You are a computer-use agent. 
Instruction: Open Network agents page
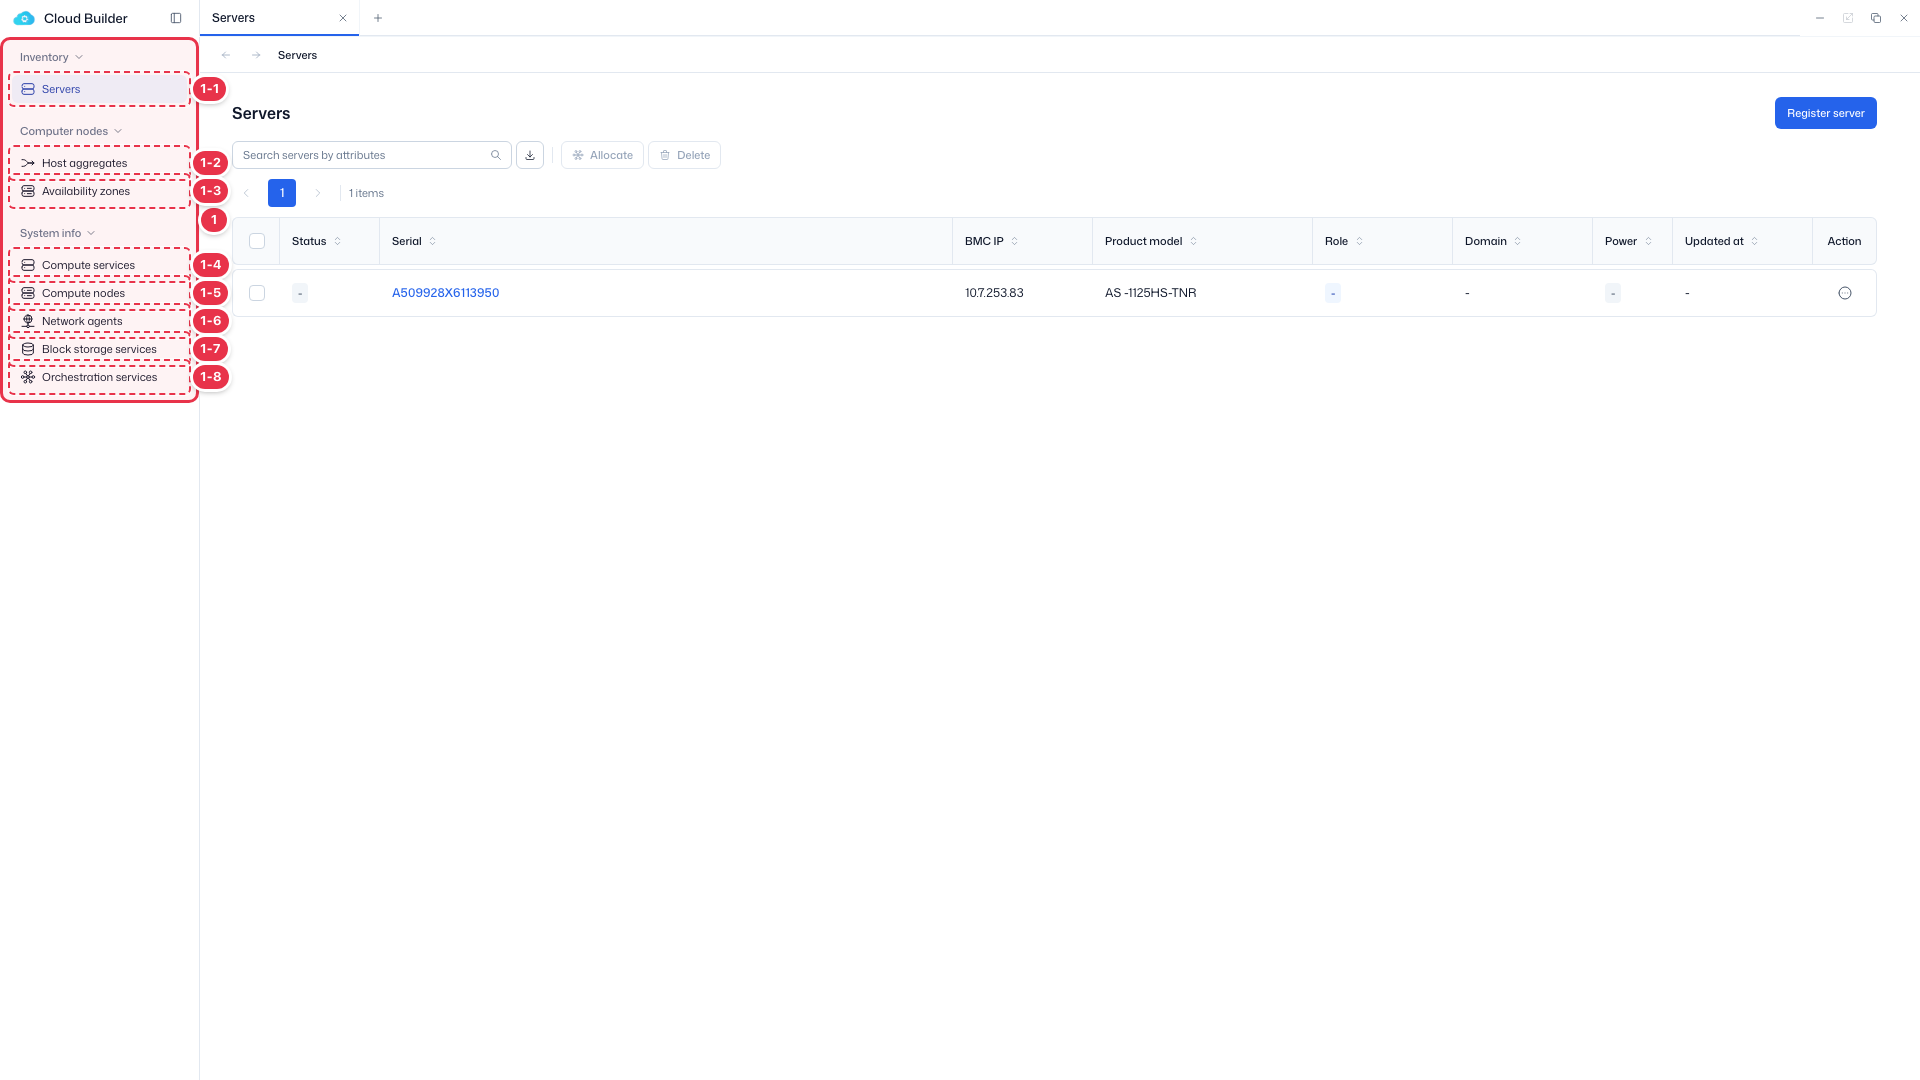pyautogui.click(x=99, y=321)
